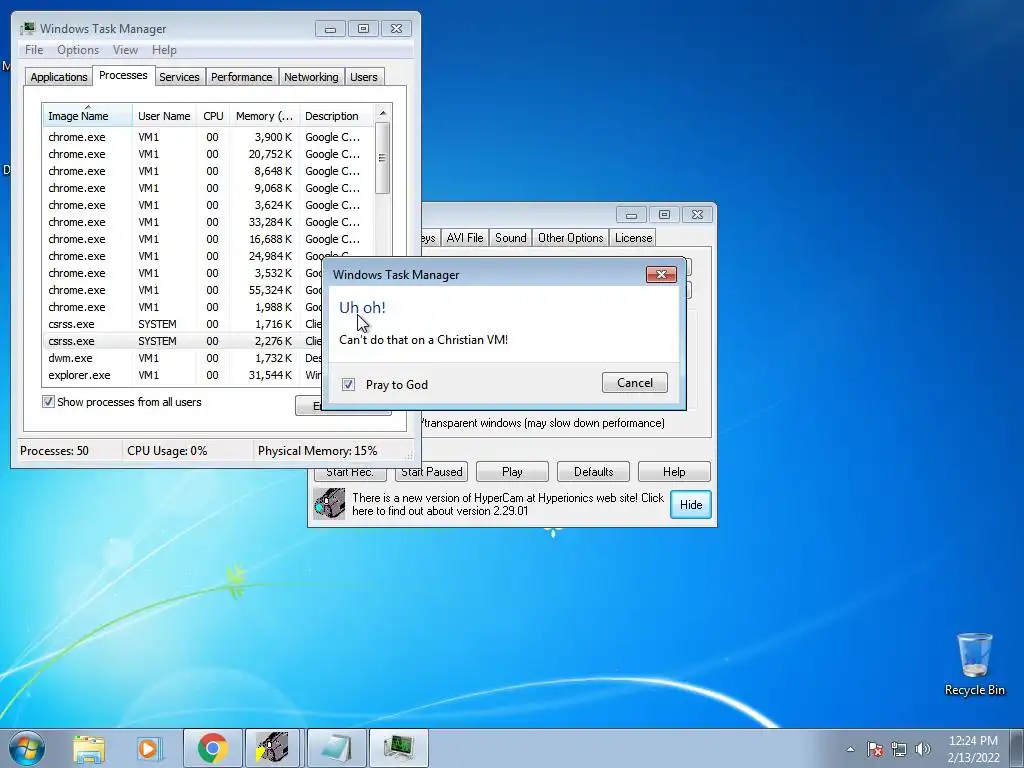Select chrome.exe row using 20,752 K
Viewport: 1024px width, 768px height.
pos(209,154)
